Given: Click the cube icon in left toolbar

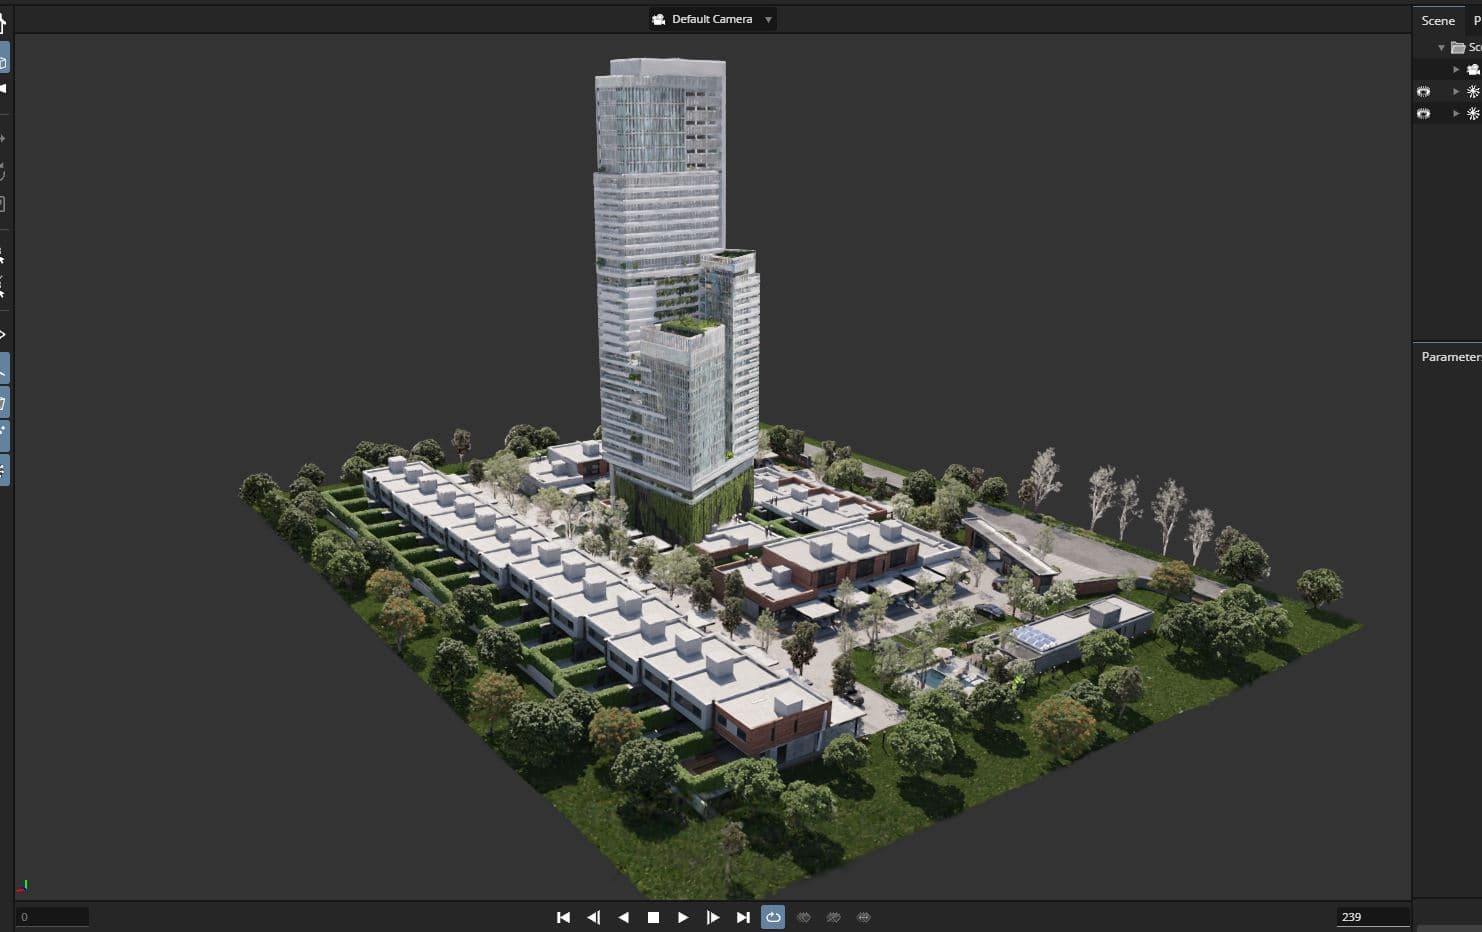Looking at the screenshot, I should [4, 63].
